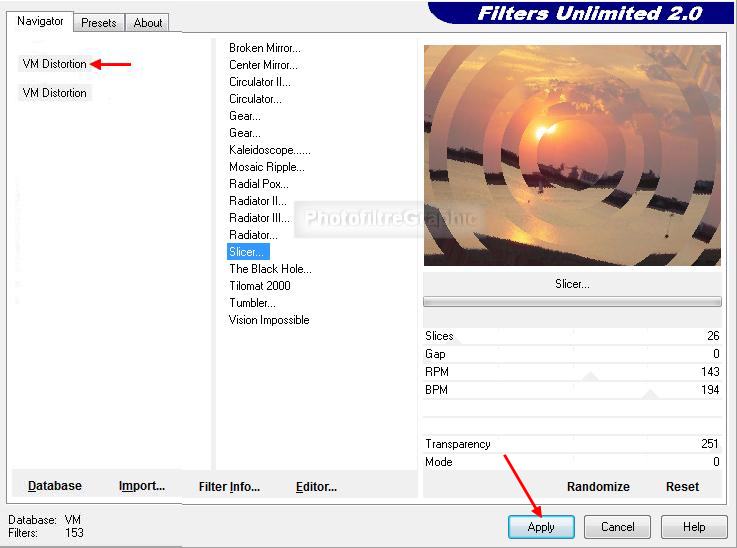Open the About tab
The image size is (737, 548).
pyautogui.click(x=148, y=22)
